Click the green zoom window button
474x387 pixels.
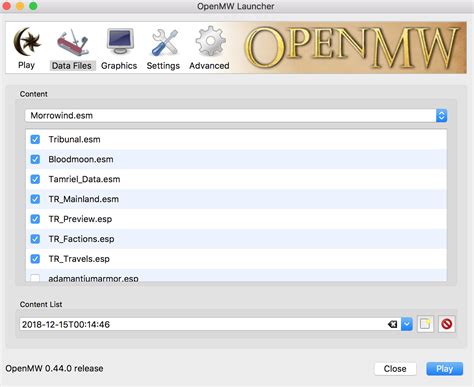coord(33,6)
